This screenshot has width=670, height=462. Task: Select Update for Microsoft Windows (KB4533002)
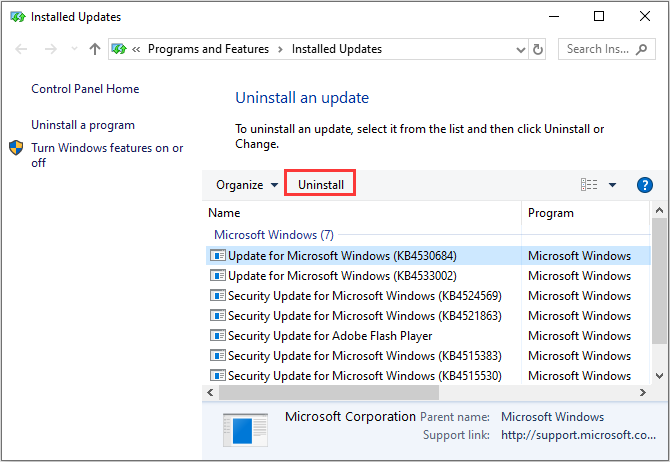(428, 276)
